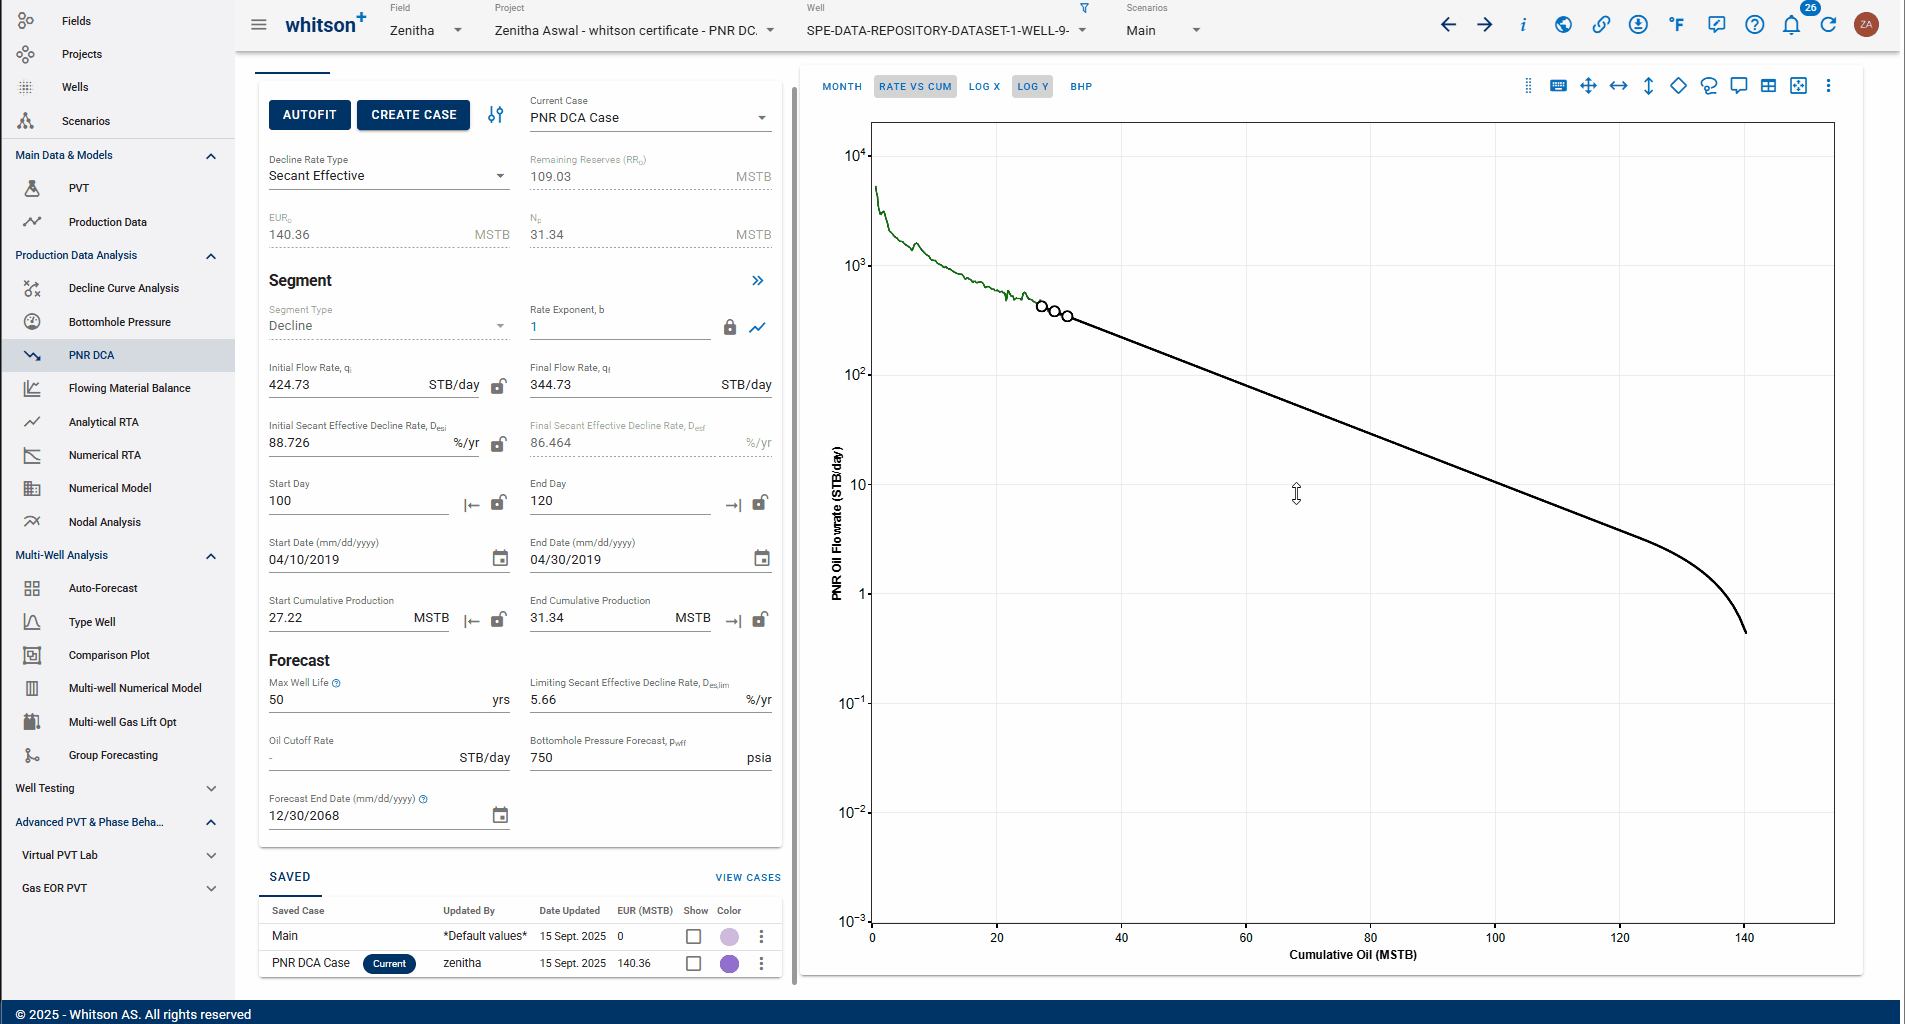Screen dimensions: 1905x1024
Task: Click the AUTOFIT button
Action: click(309, 115)
